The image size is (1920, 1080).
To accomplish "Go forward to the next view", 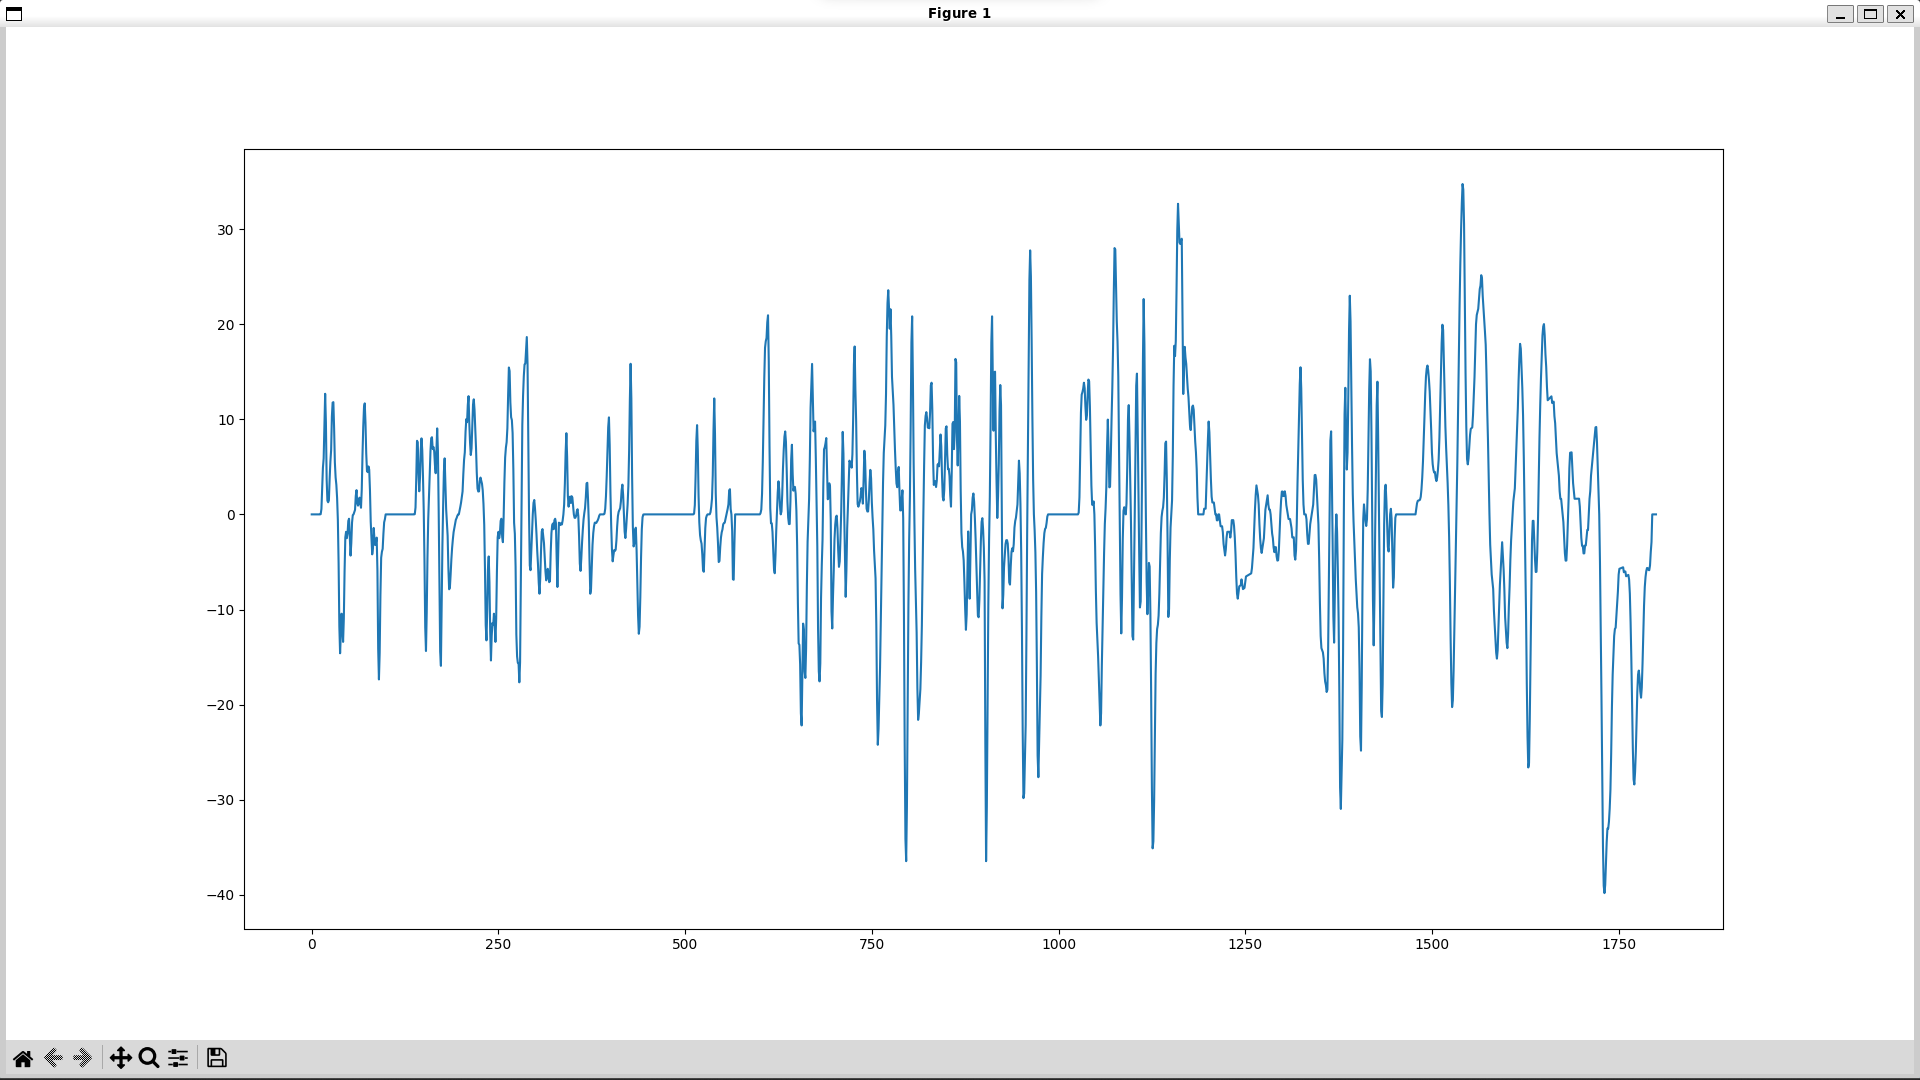I will (x=83, y=1058).
